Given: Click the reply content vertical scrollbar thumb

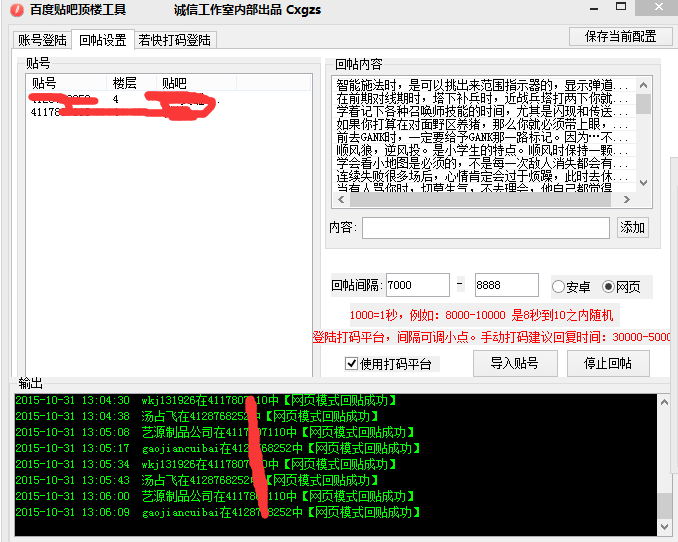Looking at the screenshot, I should click(643, 104).
